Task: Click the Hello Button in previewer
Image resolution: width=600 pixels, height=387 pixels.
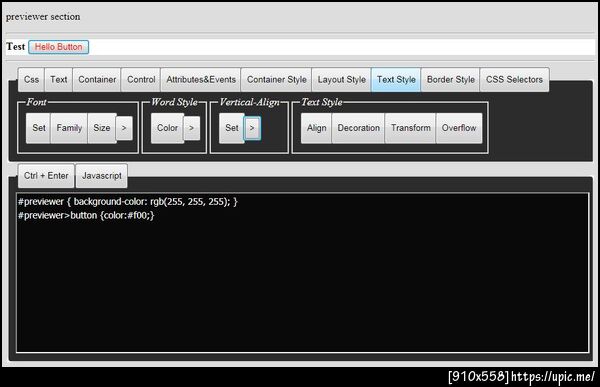Action: (58, 47)
